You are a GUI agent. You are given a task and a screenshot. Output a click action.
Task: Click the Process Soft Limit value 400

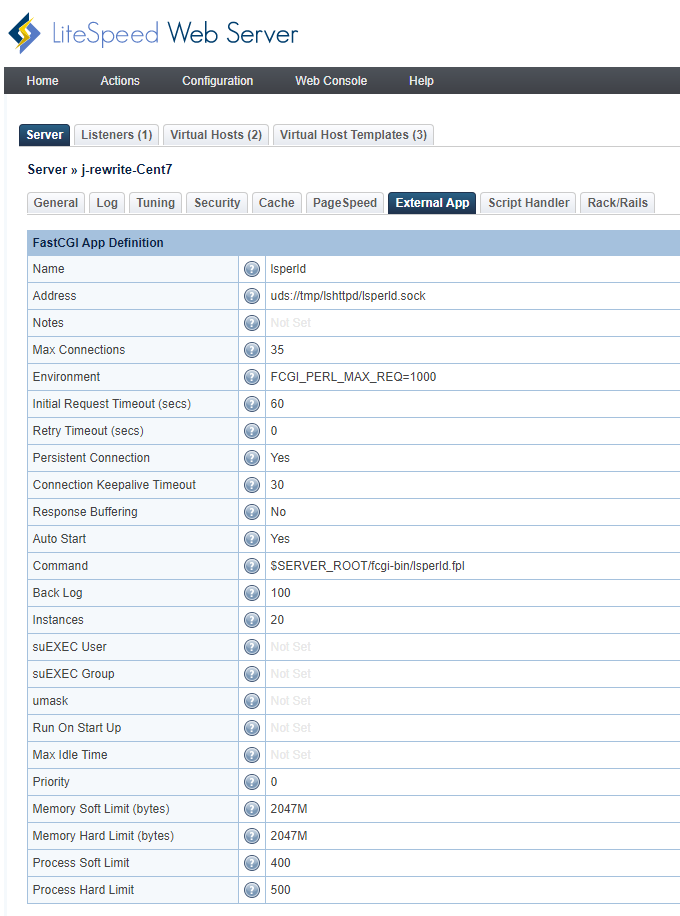tap(280, 863)
